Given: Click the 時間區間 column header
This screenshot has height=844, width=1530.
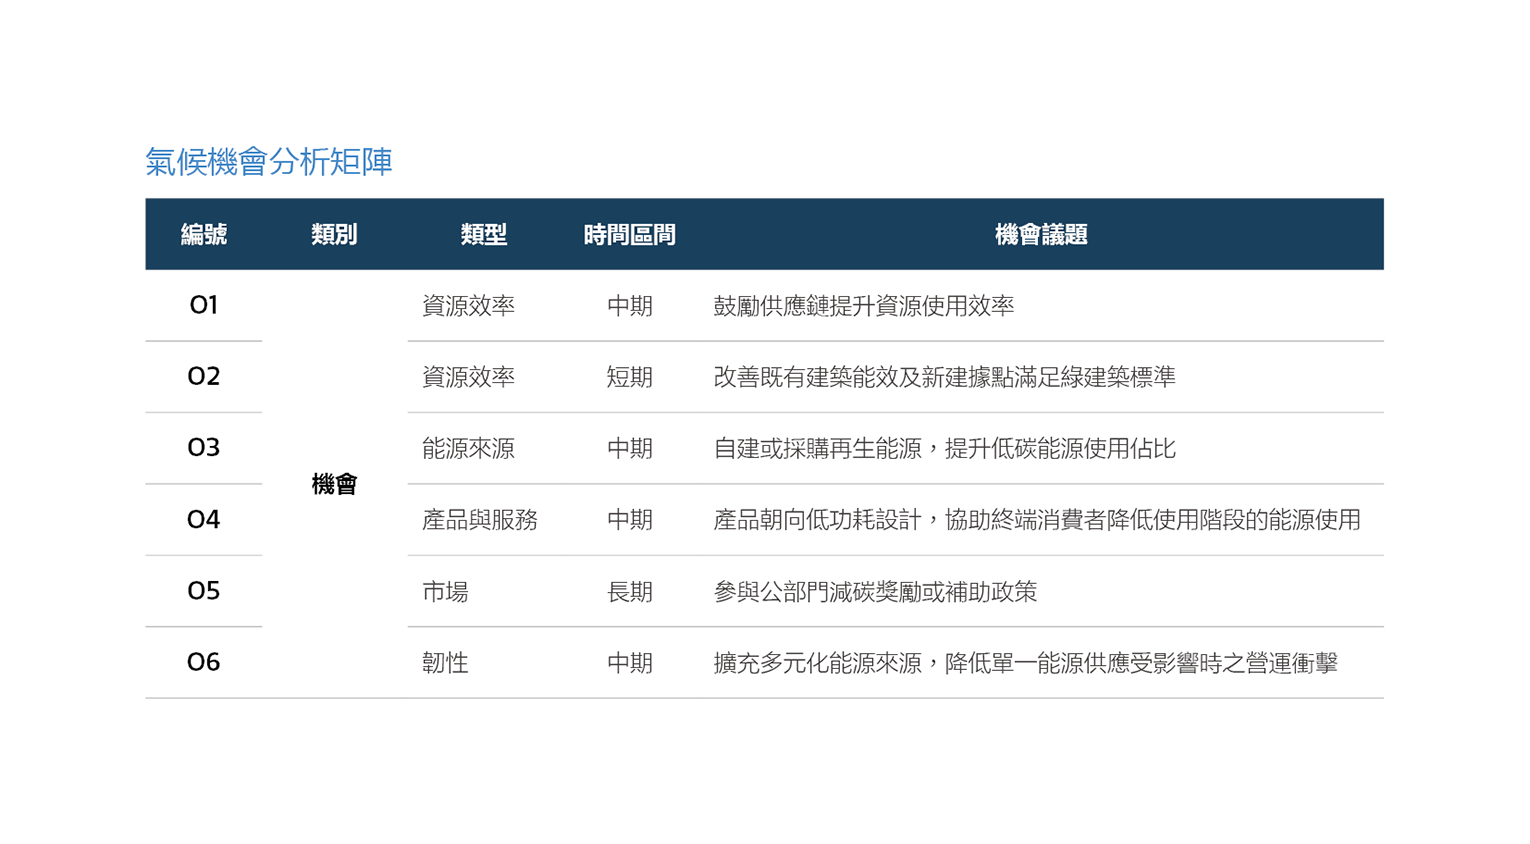Looking at the screenshot, I should (x=629, y=235).
